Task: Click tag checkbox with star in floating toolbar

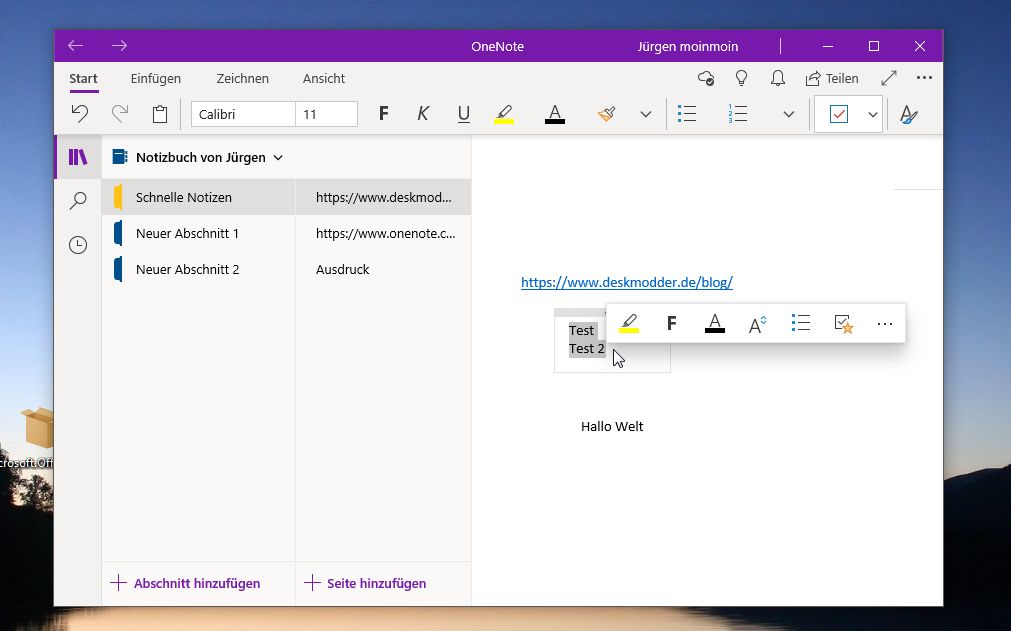Action: pos(843,324)
